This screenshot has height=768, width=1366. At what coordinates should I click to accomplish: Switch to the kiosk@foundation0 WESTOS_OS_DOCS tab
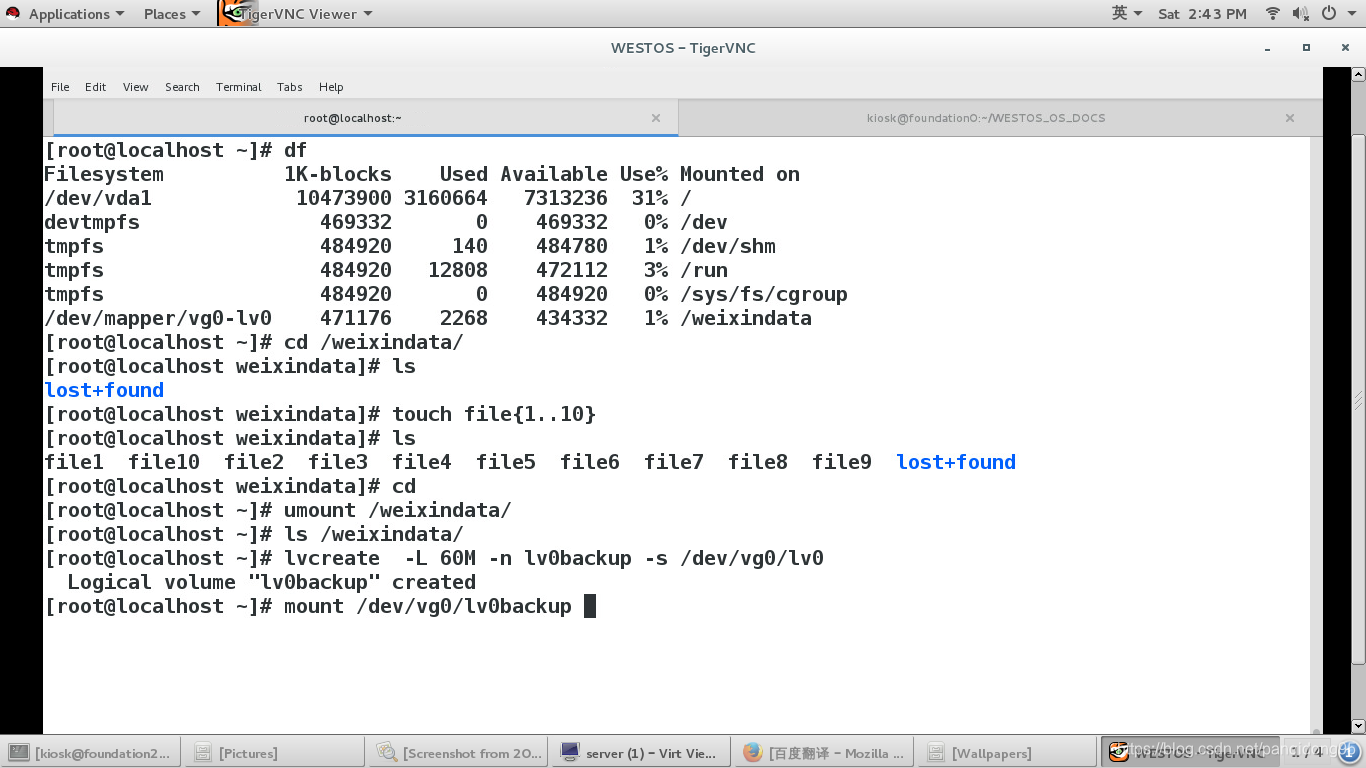[x=986, y=118]
